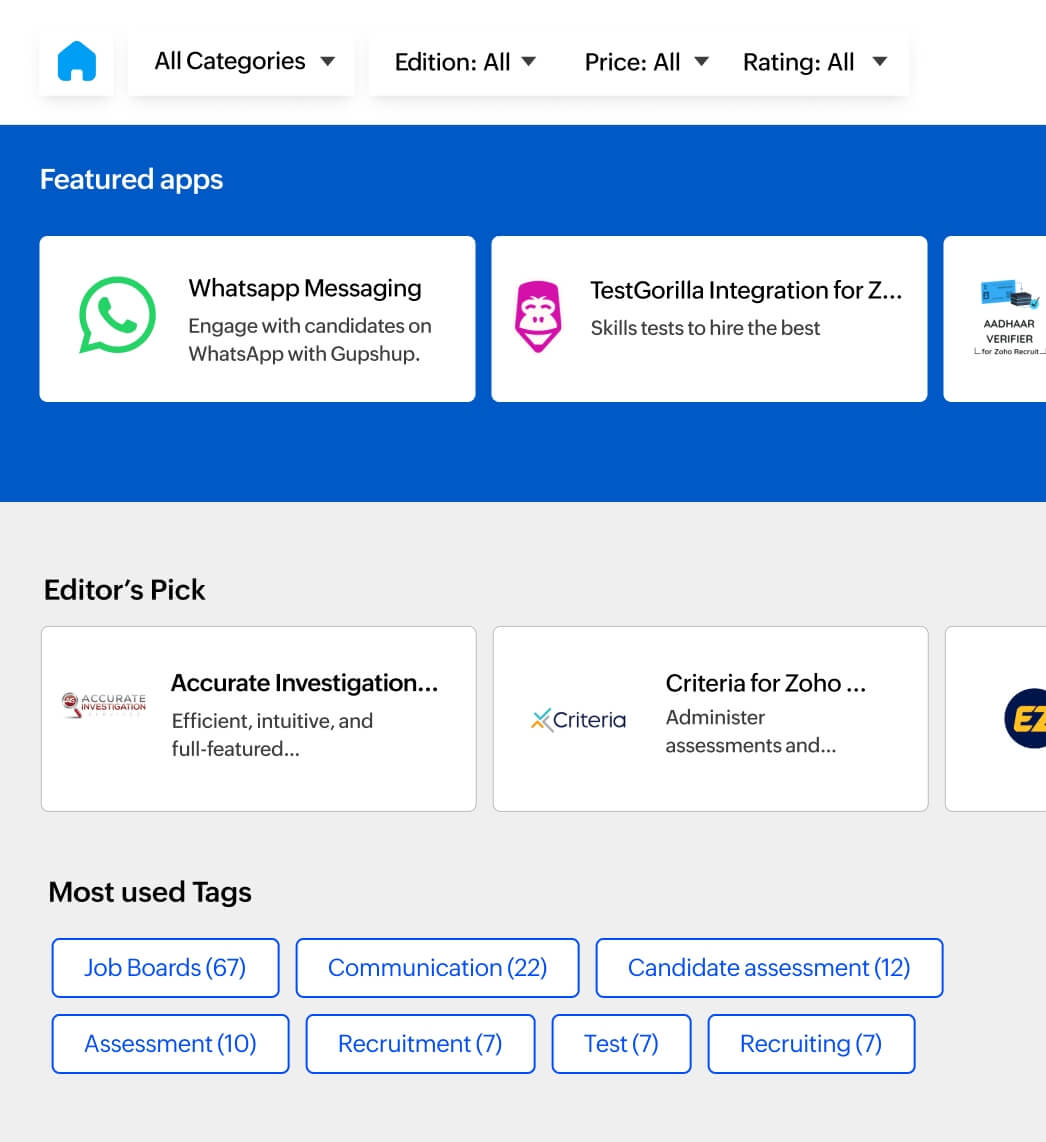Screen dimensions: 1046x1142
Task: Toggle the Job Boards (67) tag filter
Action: (x=165, y=967)
